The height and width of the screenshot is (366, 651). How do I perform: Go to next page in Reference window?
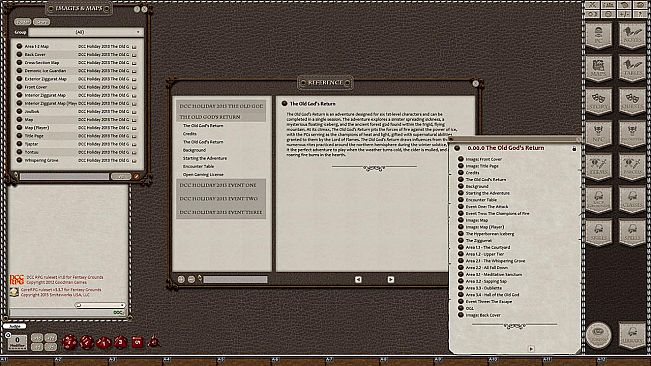391,280
